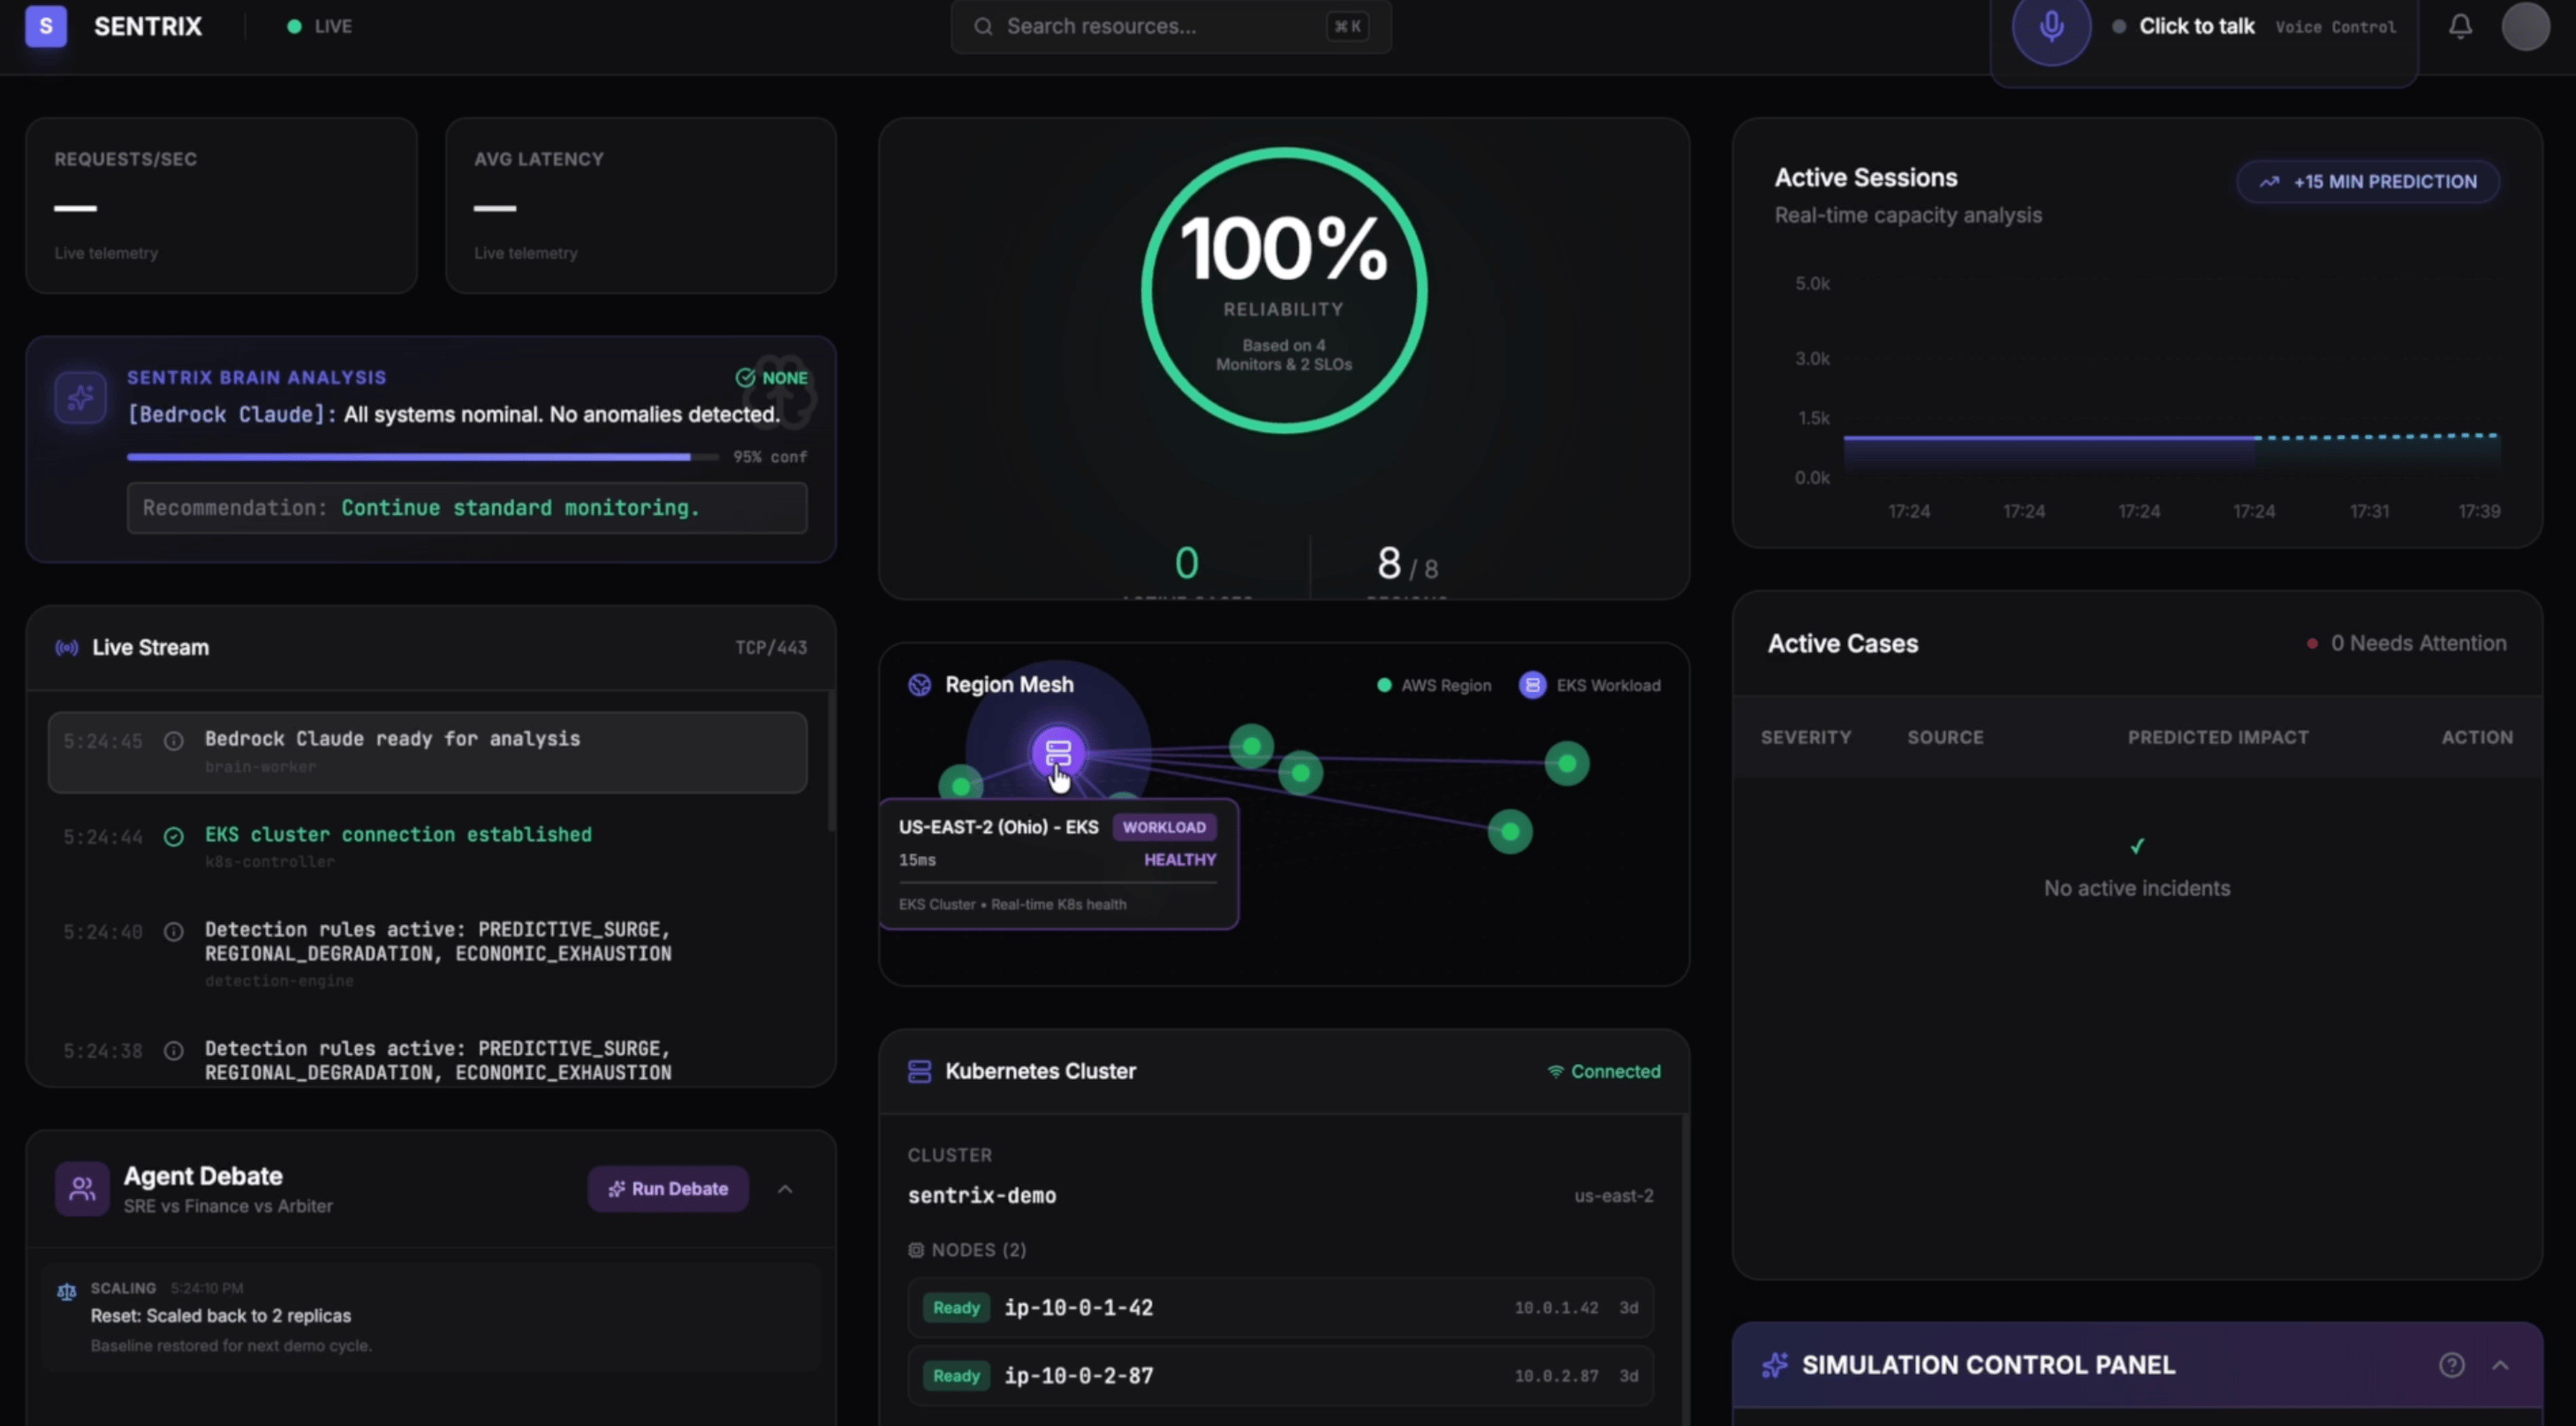Toggle Click to talk voice control

tap(2196, 27)
